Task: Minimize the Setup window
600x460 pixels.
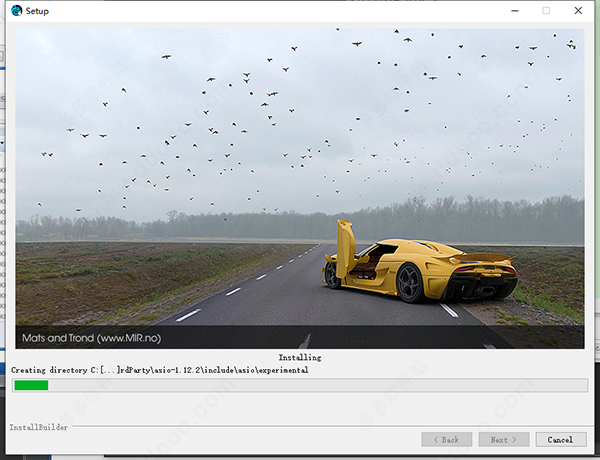Action: [515, 11]
